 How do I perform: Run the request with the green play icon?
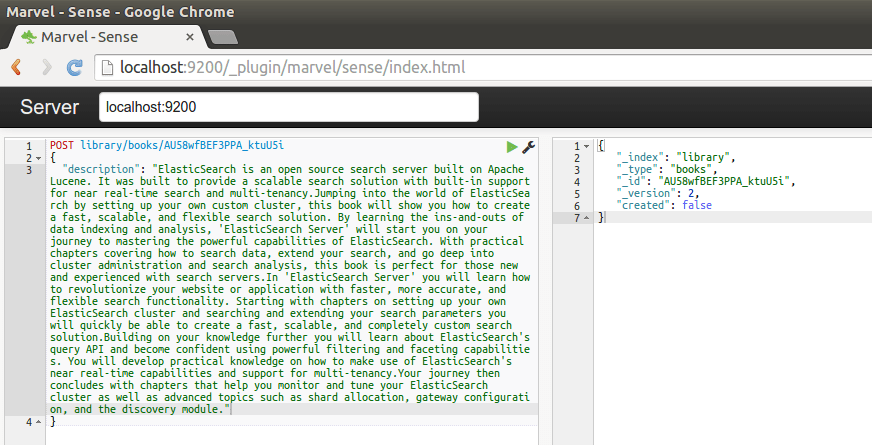(512, 147)
